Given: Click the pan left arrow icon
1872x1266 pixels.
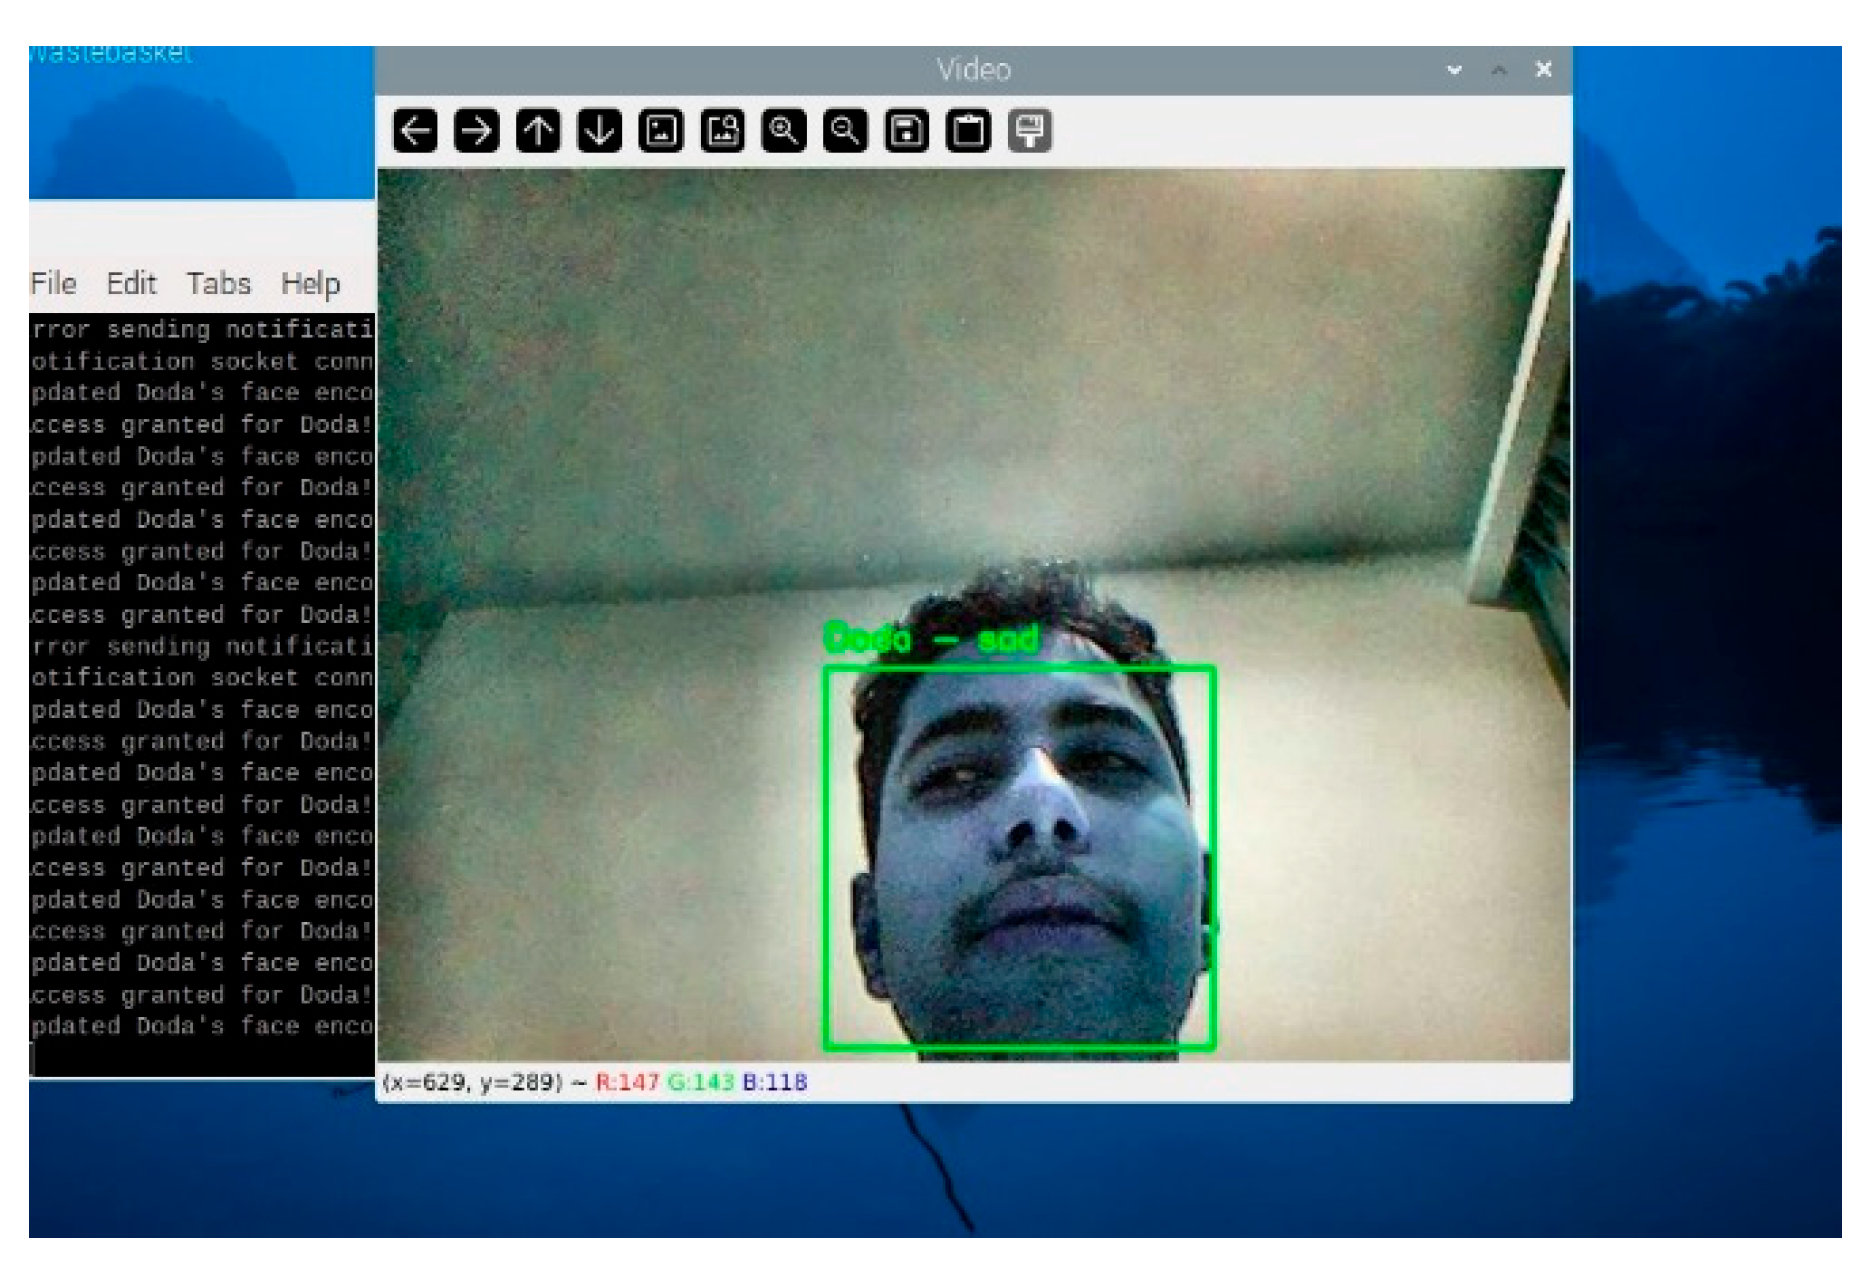Looking at the screenshot, I should click(415, 131).
